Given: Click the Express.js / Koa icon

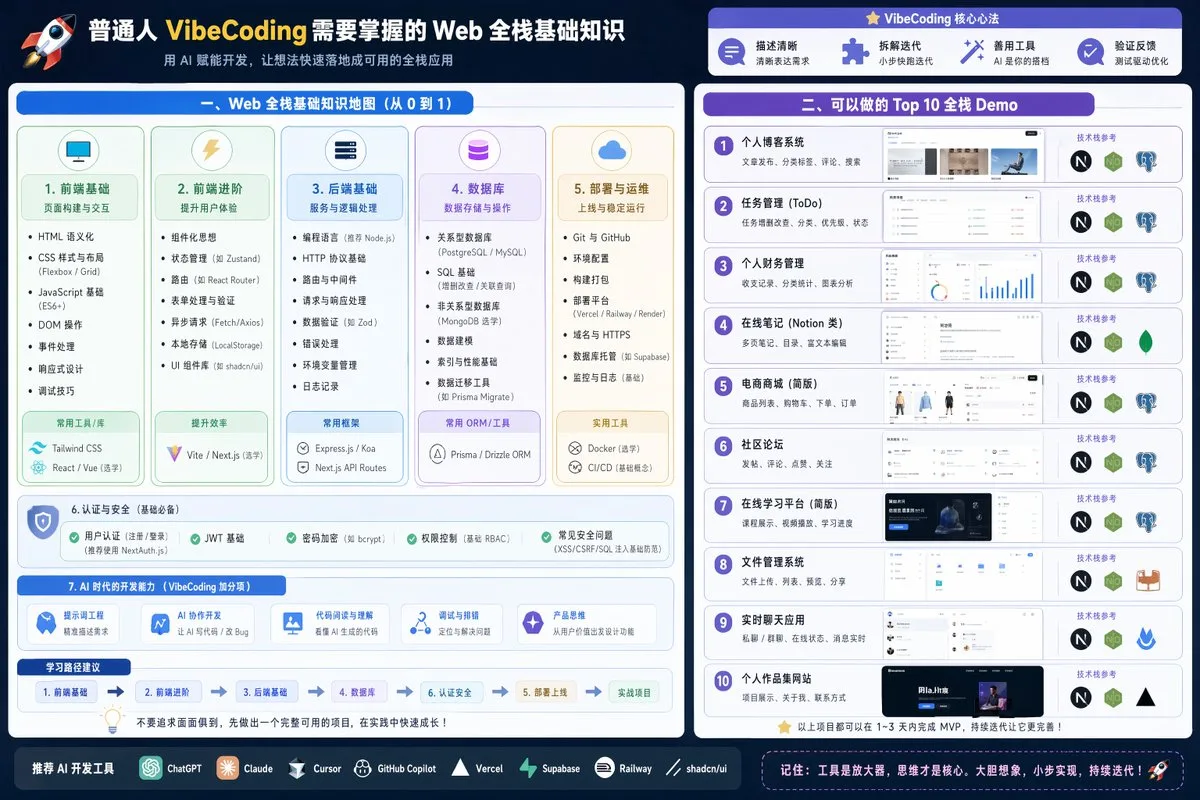Looking at the screenshot, I should 304,449.
